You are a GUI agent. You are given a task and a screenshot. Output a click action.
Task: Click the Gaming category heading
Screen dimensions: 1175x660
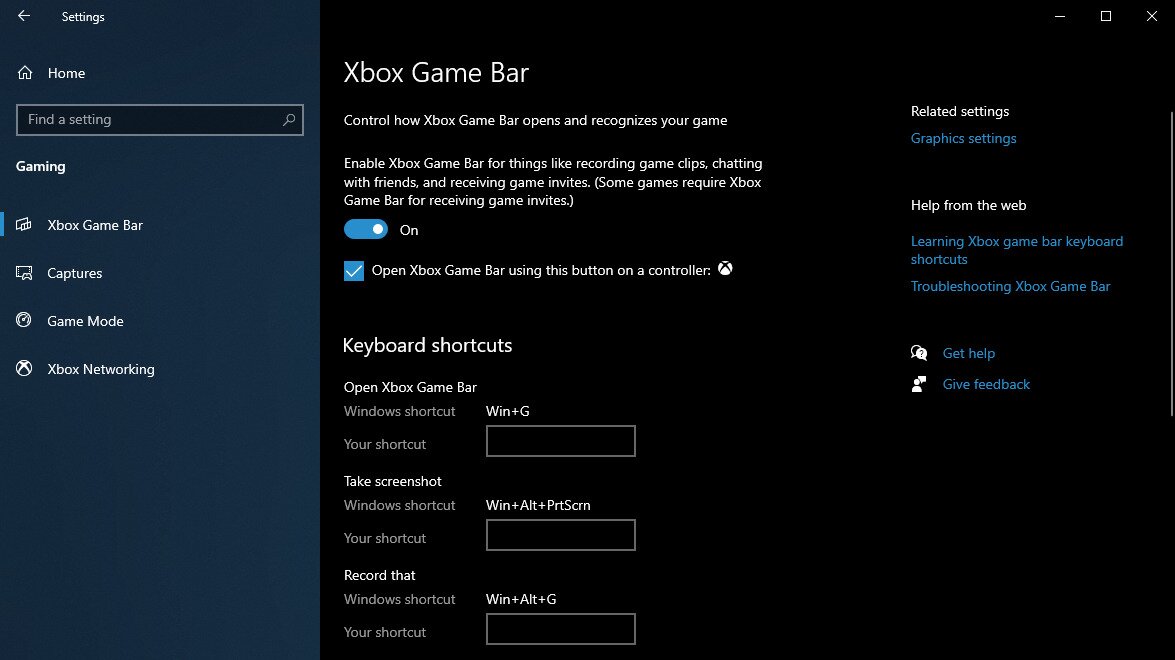coord(40,166)
